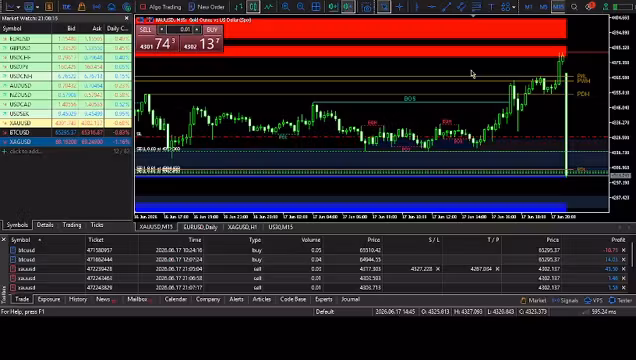Viewport: 636px width, 360px height.
Task: Open the chart type line icon
Action: click(x=10, y=7)
